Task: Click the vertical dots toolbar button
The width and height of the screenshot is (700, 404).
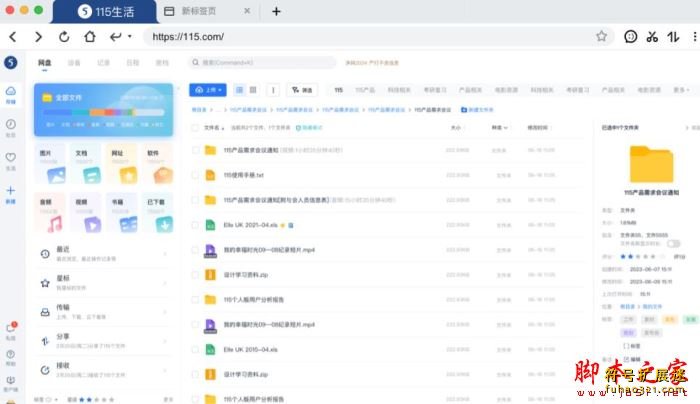Action: [x=273, y=90]
